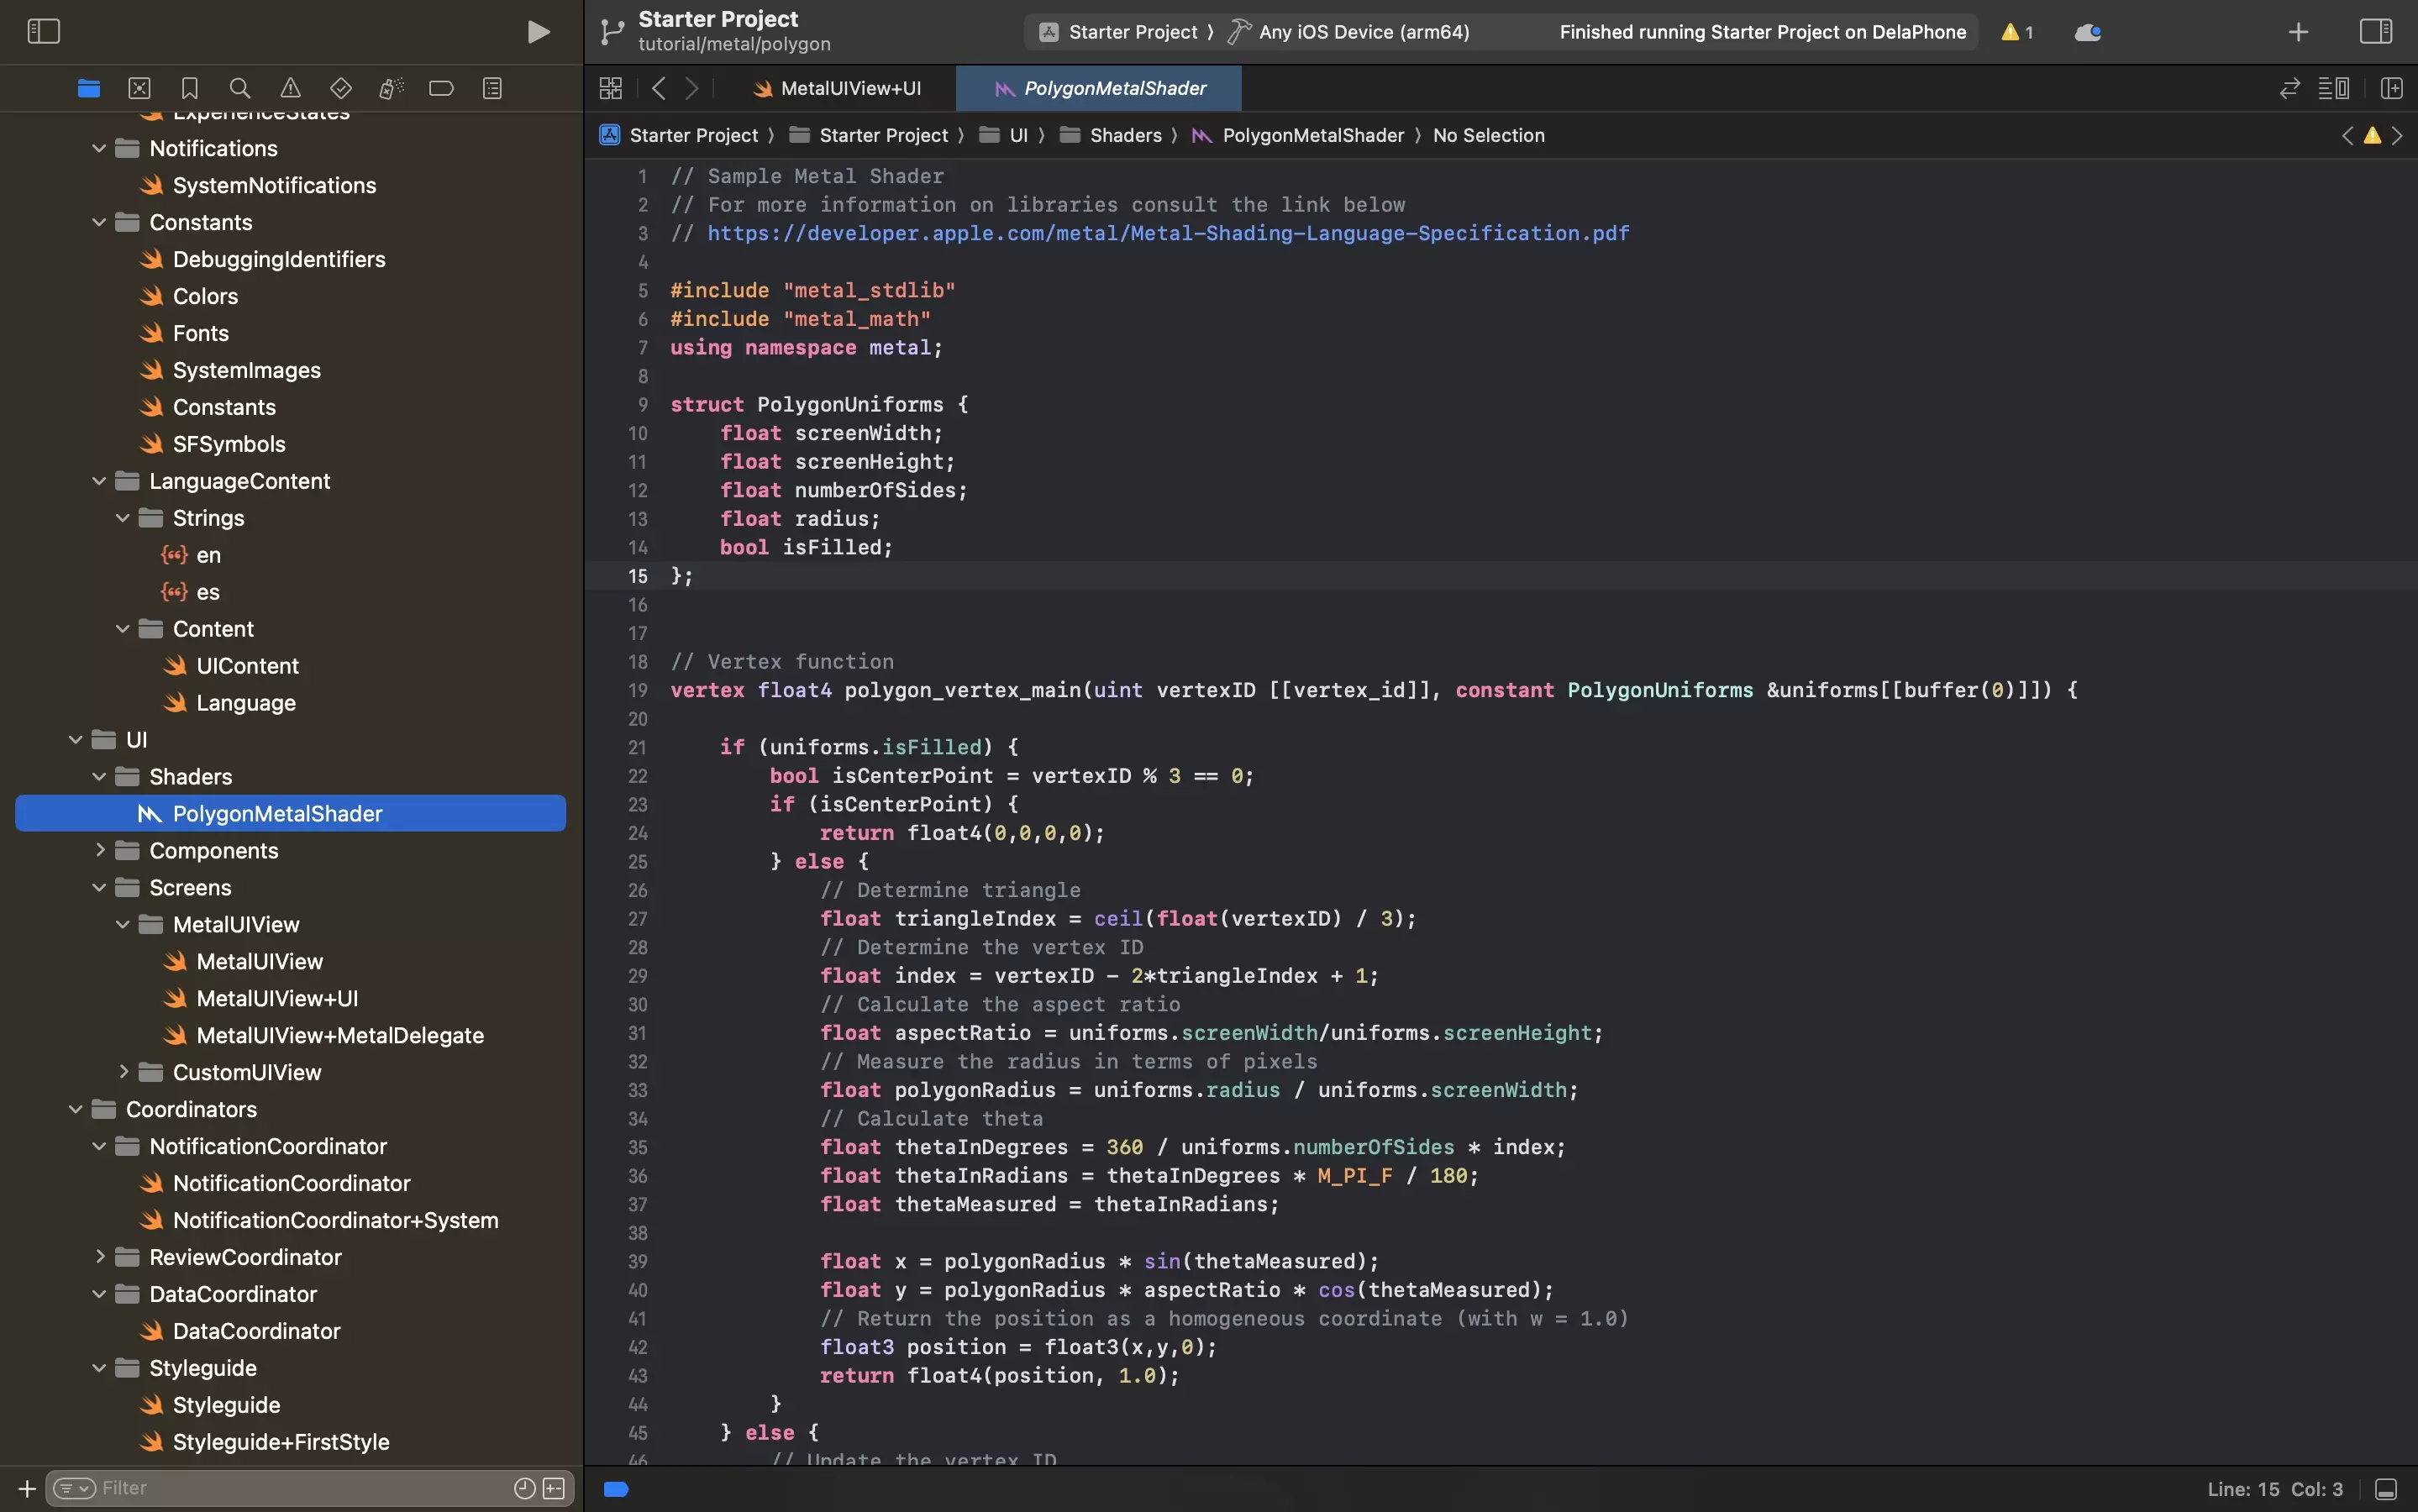The width and height of the screenshot is (2418, 1512).
Task: Select the add new file plus icon
Action: (x=26, y=1489)
